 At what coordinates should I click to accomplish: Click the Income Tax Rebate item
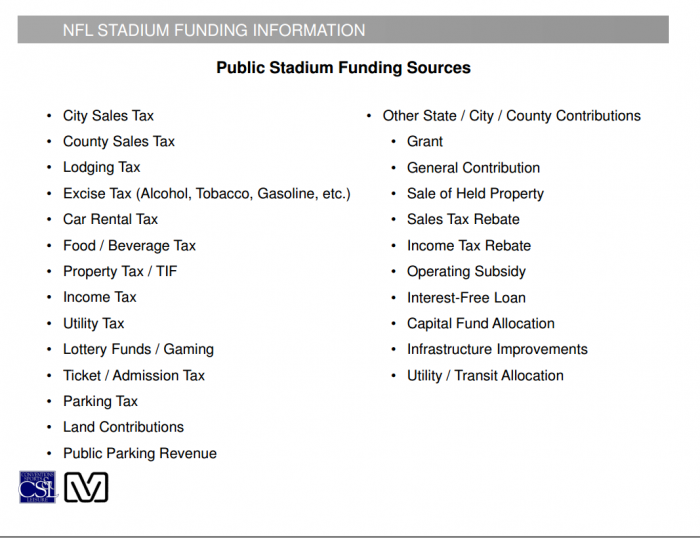coord(469,246)
